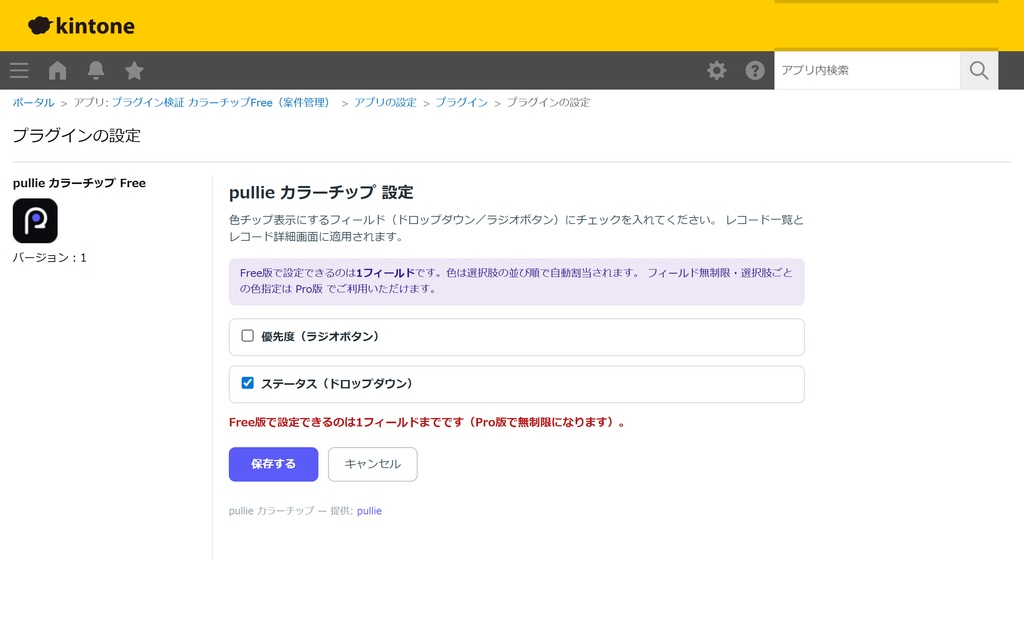The height and width of the screenshot is (640, 1024).
Task: Focus the アプリ内検索 search field
Action: pos(867,70)
